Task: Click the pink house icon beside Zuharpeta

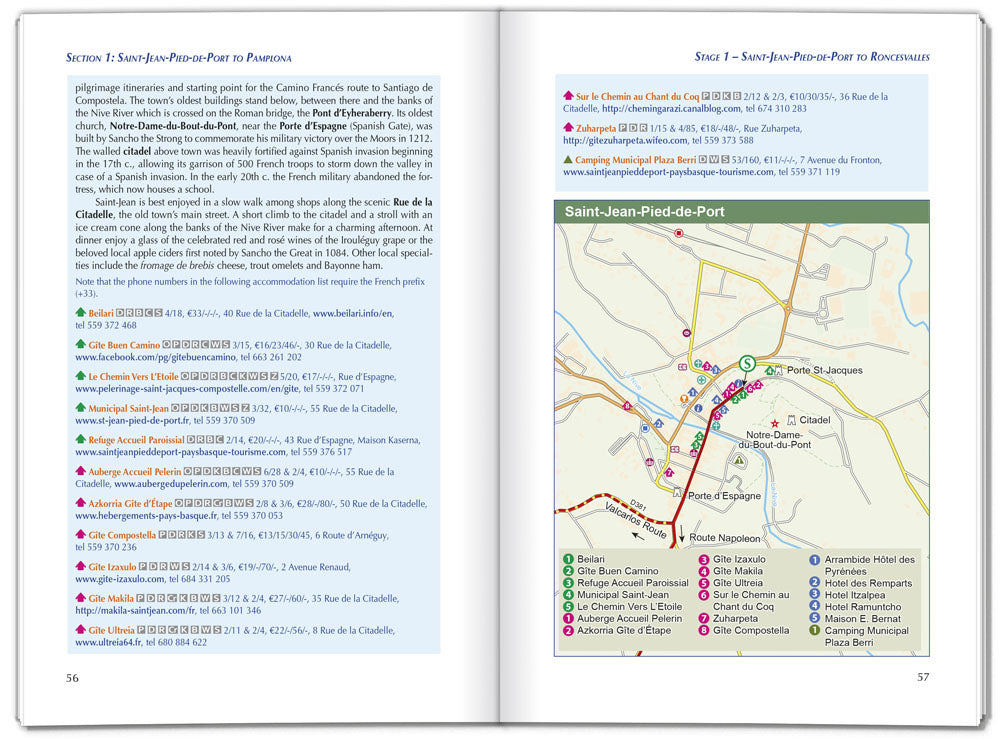Action: click(x=568, y=128)
